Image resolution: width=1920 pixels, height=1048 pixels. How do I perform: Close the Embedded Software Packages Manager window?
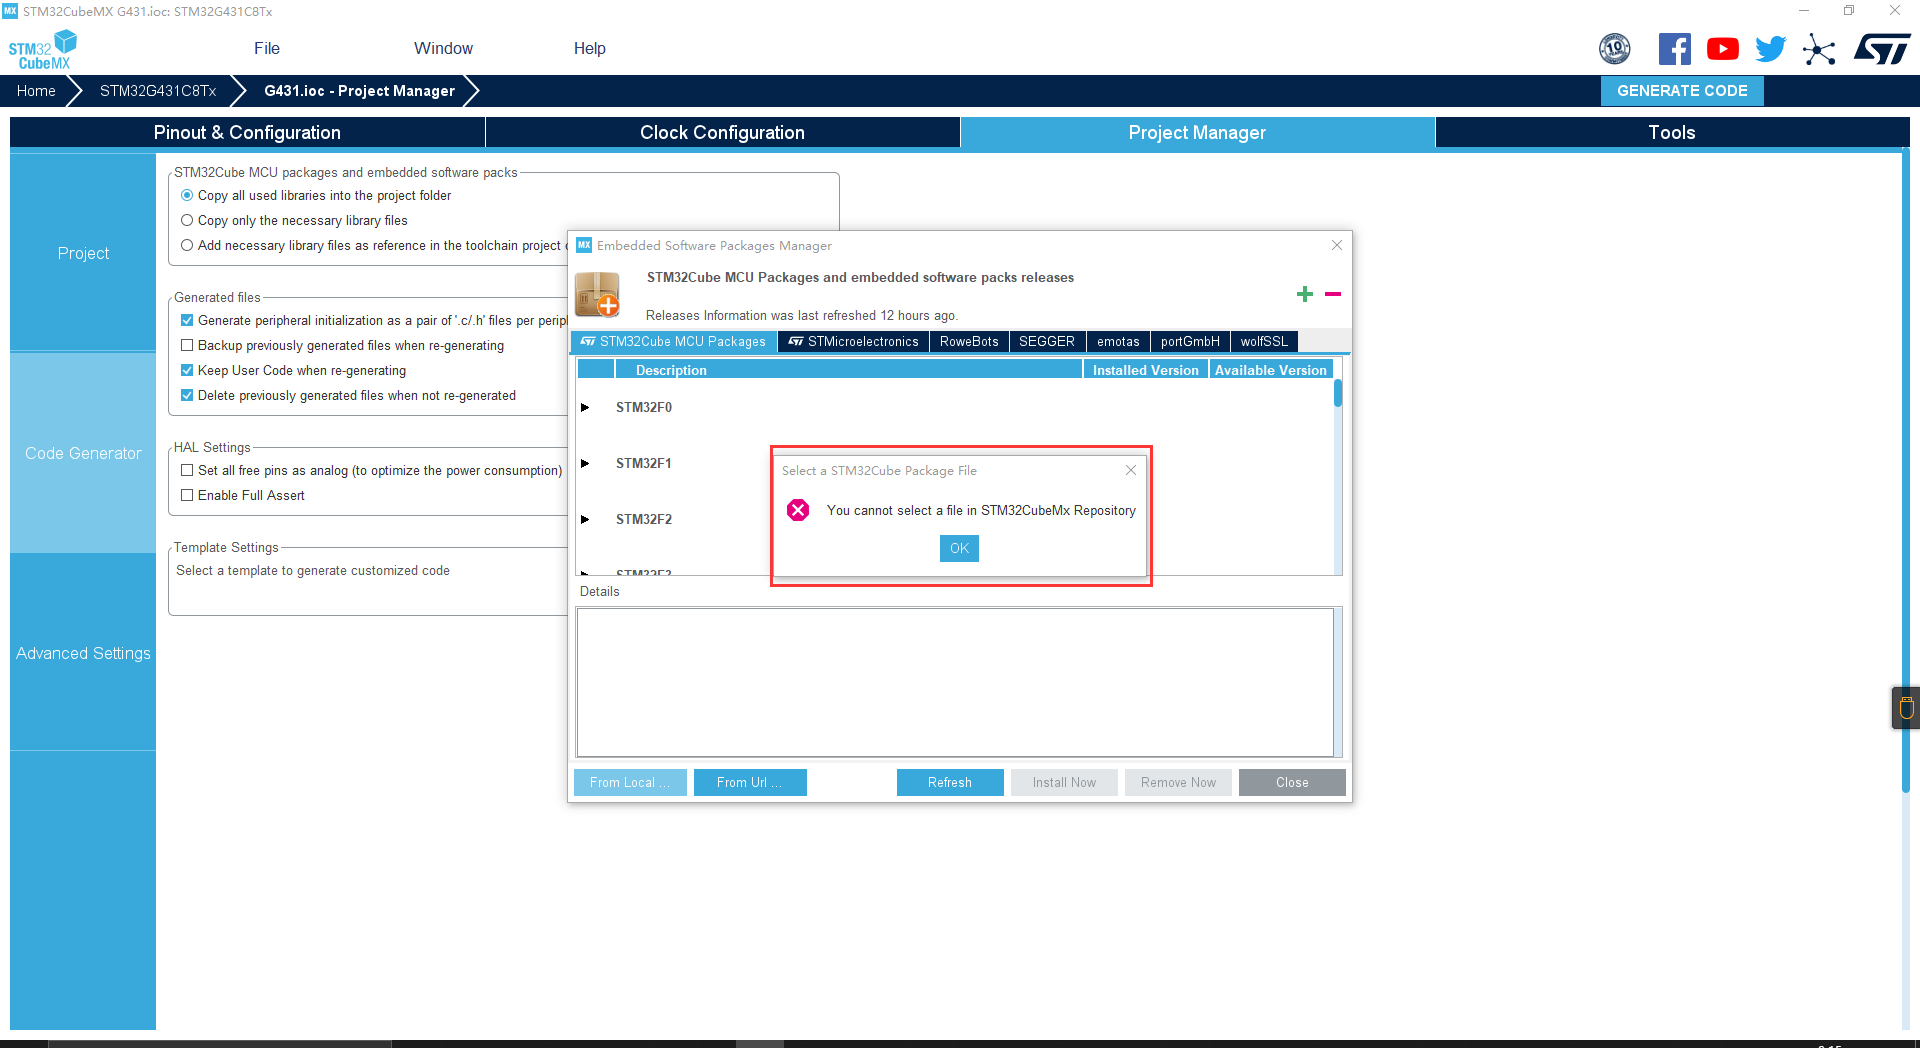click(1337, 245)
